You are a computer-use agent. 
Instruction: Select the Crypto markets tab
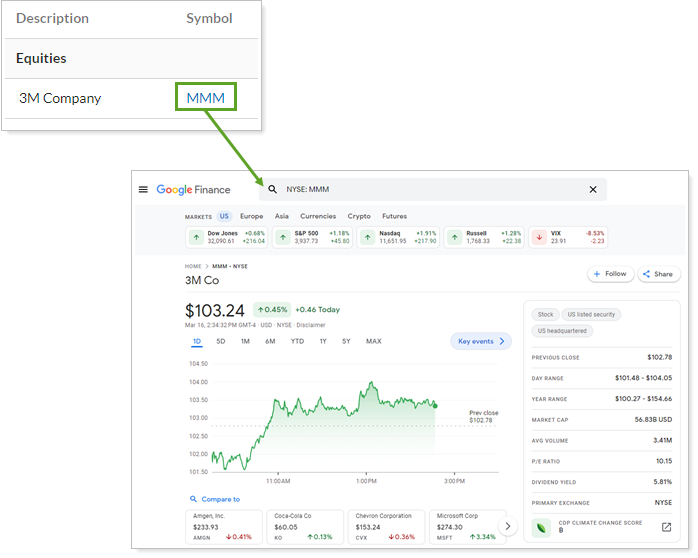[x=358, y=216]
